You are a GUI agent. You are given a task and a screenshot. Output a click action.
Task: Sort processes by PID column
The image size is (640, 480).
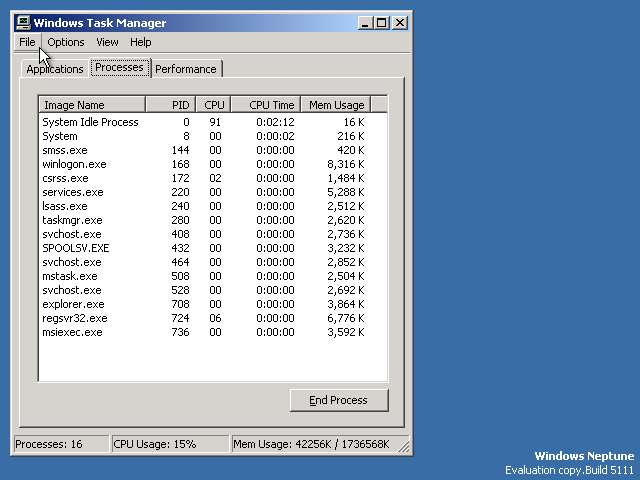tap(171, 105)
